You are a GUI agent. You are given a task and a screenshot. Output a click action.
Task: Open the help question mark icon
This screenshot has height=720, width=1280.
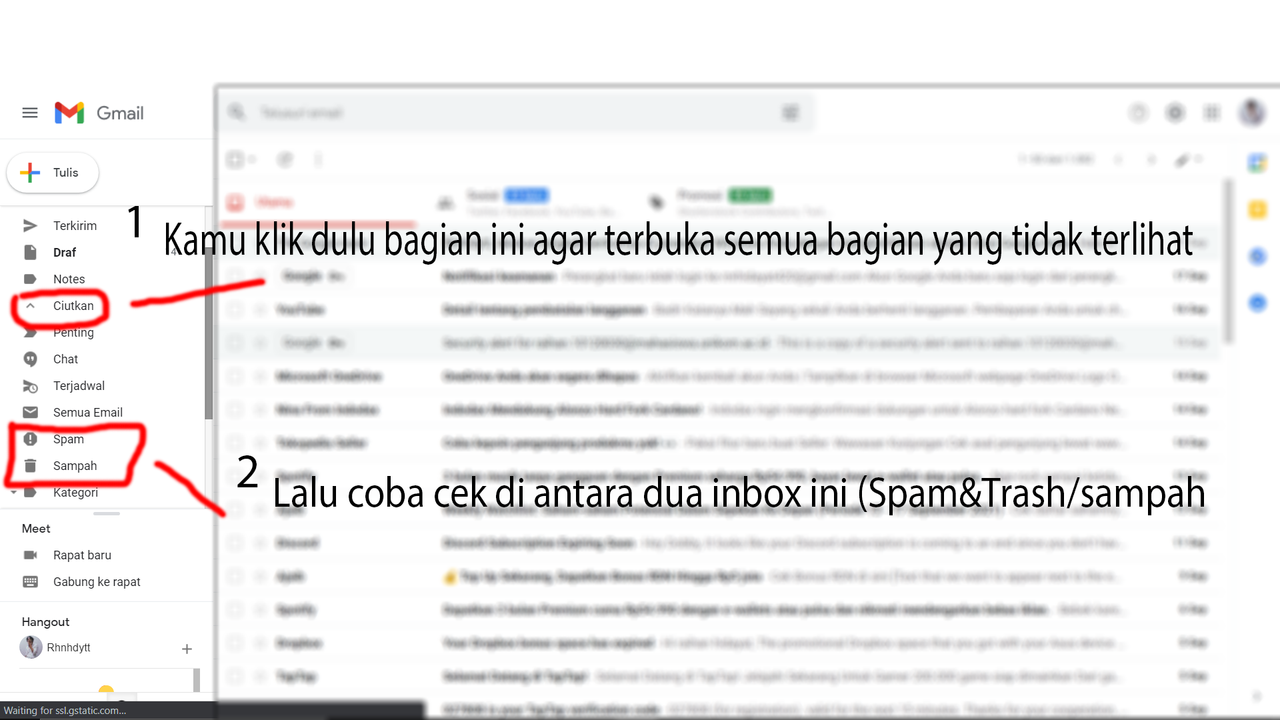coord(1138,113)
